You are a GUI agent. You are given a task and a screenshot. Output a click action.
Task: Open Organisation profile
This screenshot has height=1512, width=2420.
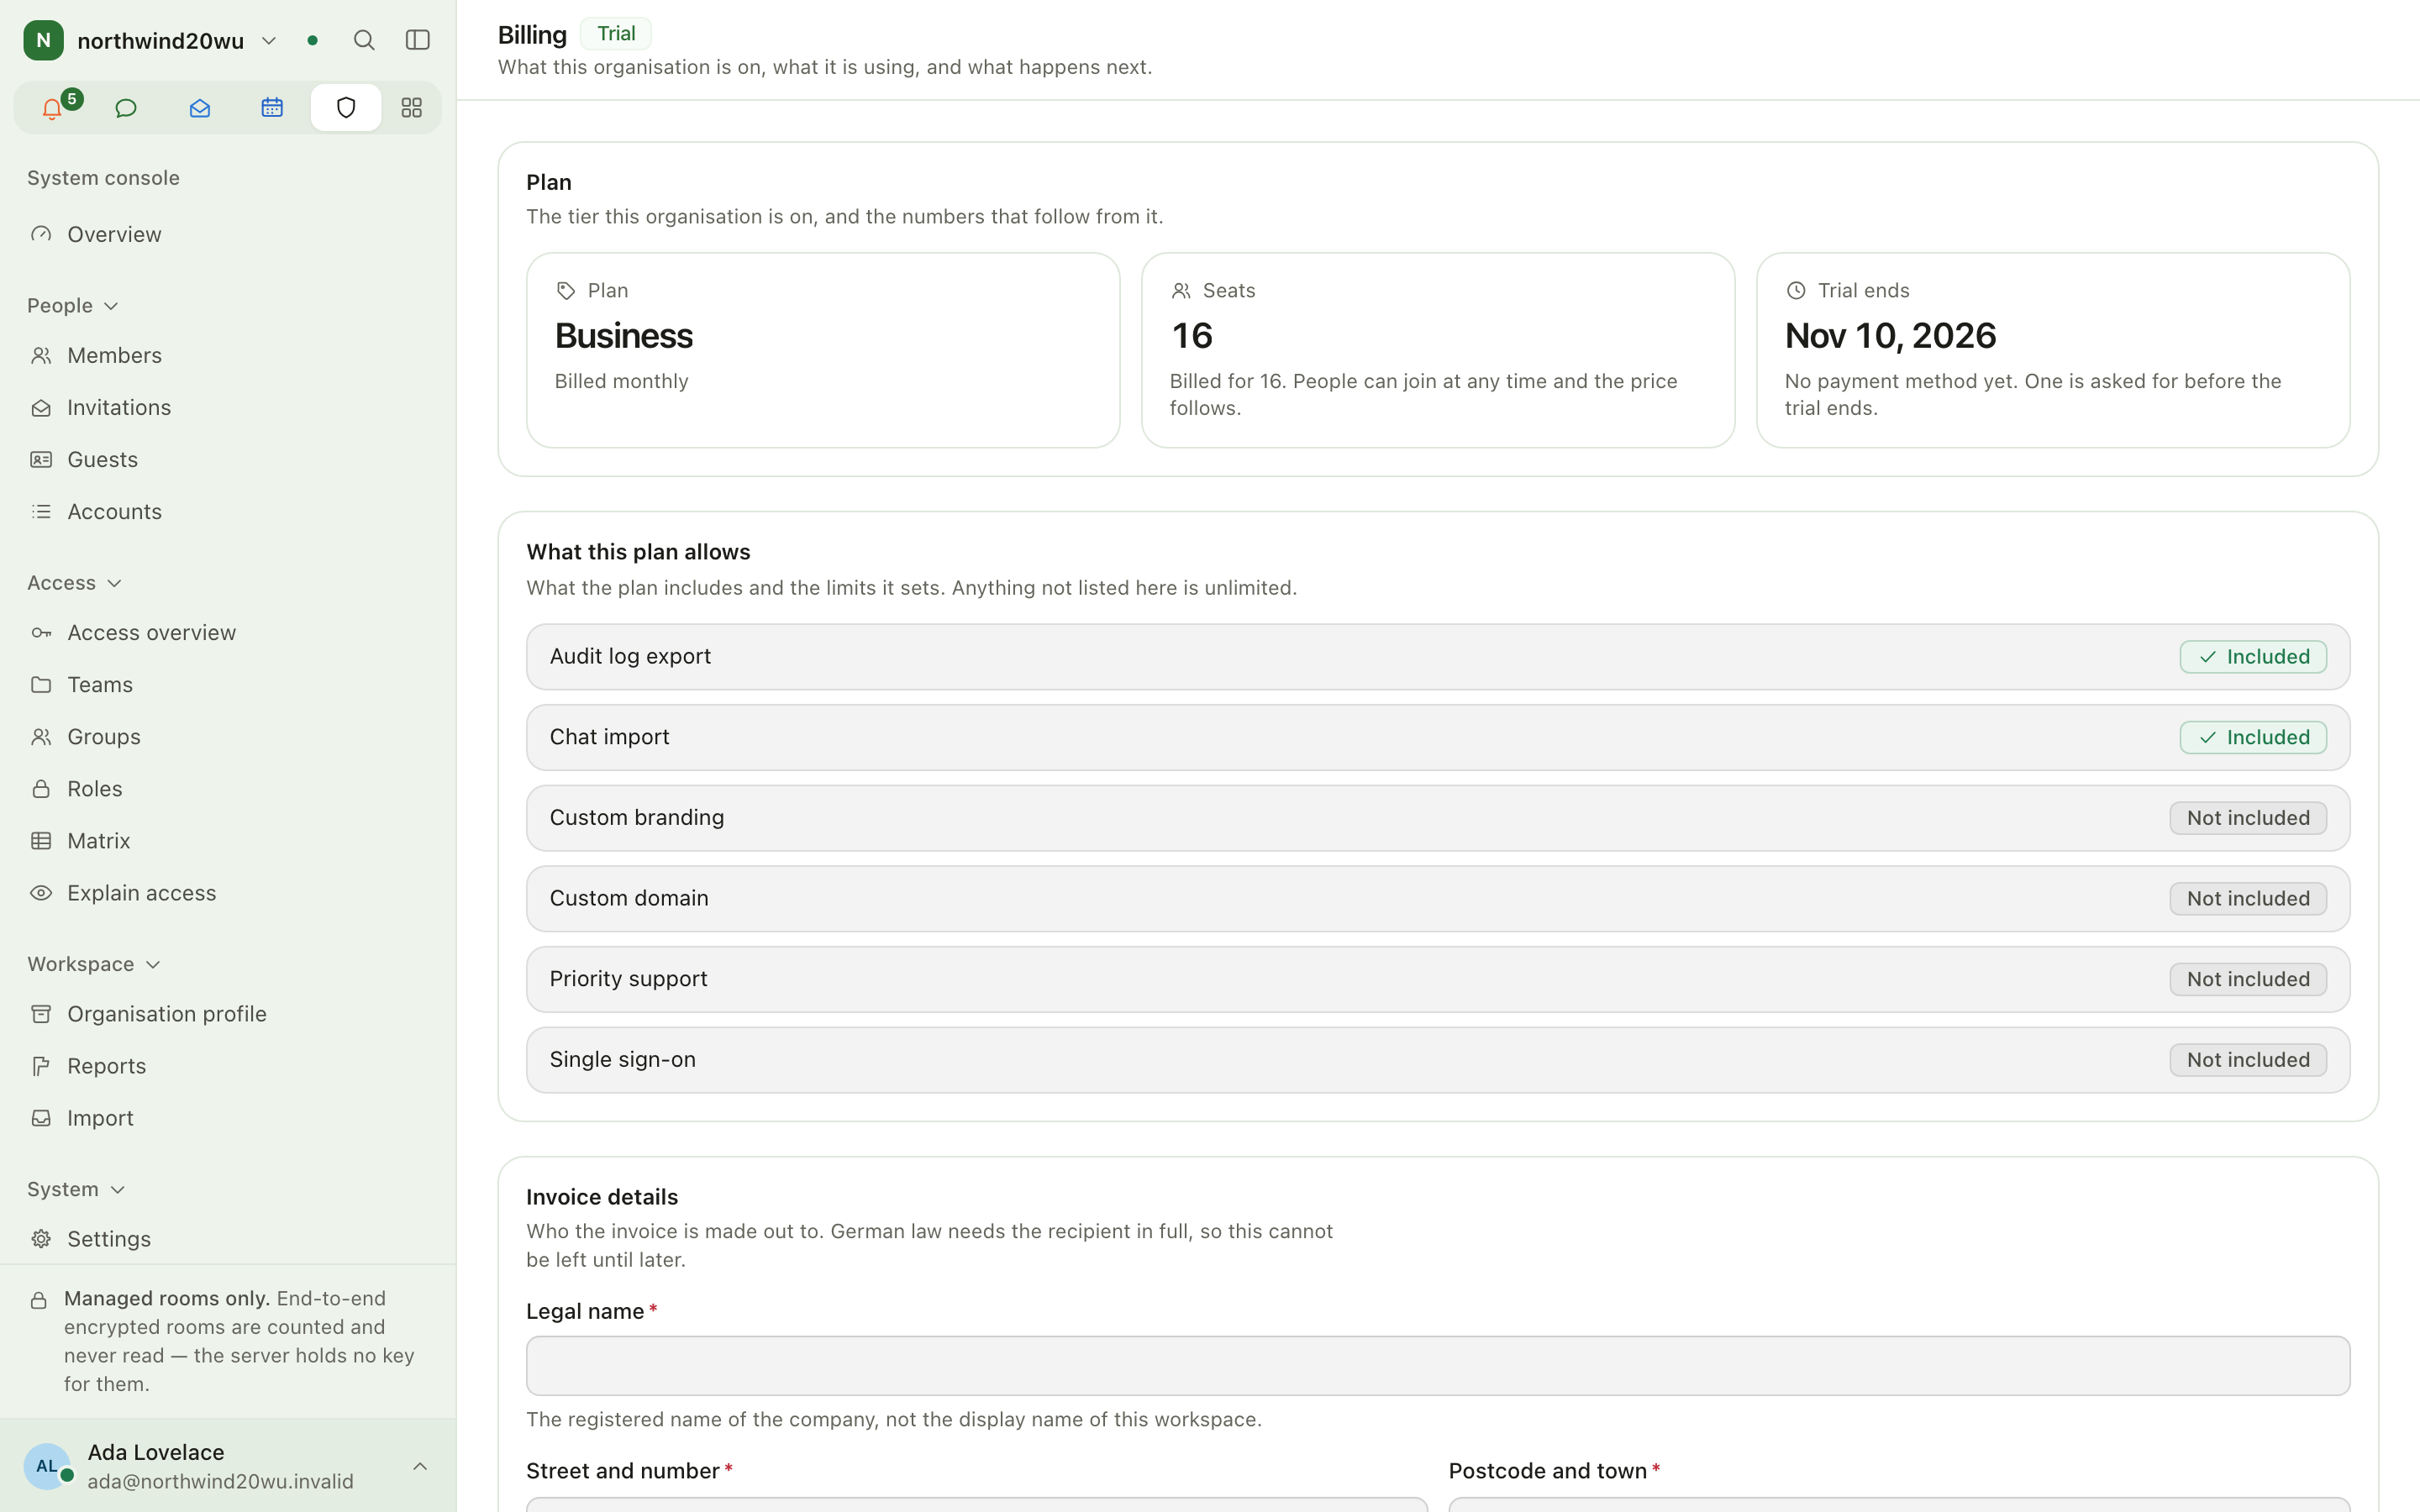click(x=228, y=1013)
